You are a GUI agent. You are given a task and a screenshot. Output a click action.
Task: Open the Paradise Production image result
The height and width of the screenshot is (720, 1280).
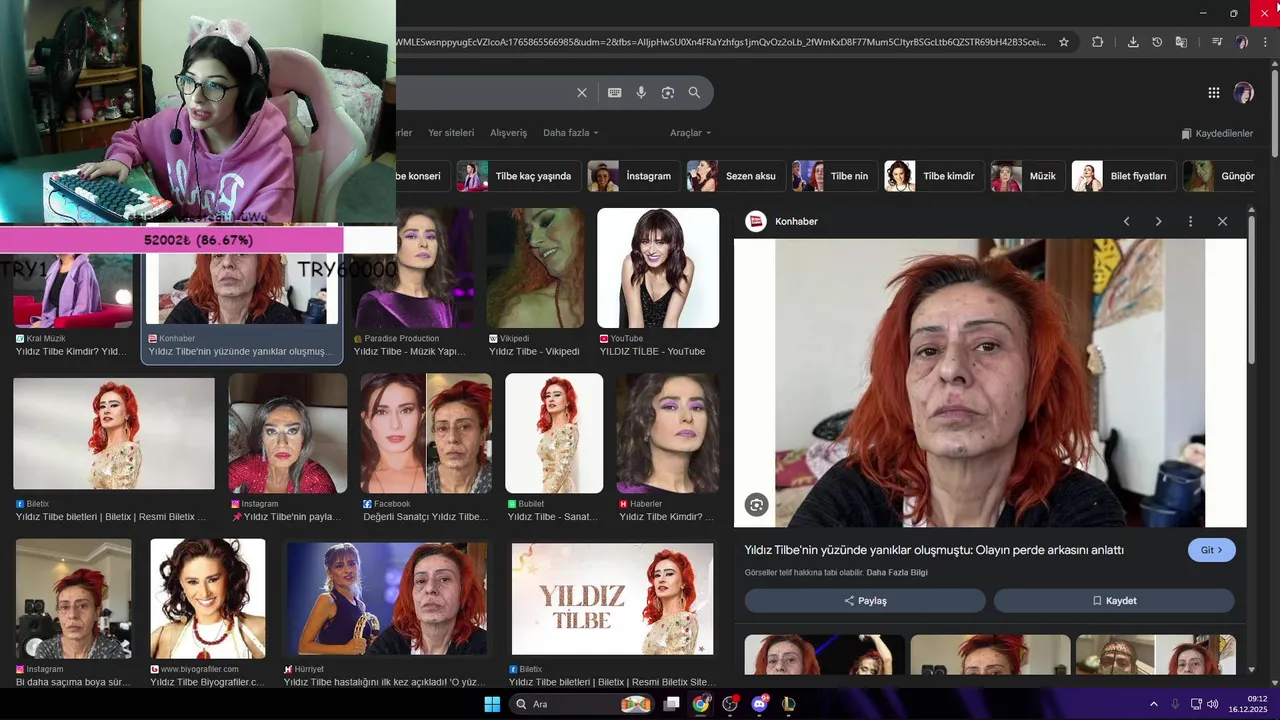click(x=414, y=268)
